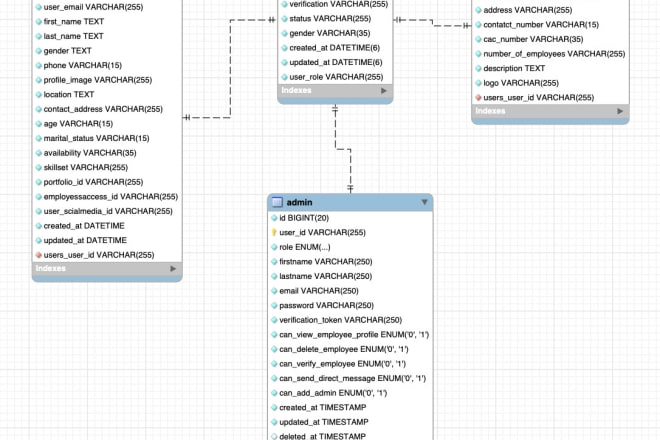660x440 pixels.
Task: Expand Indexes section of the right company table
Action: pos(620,111)
